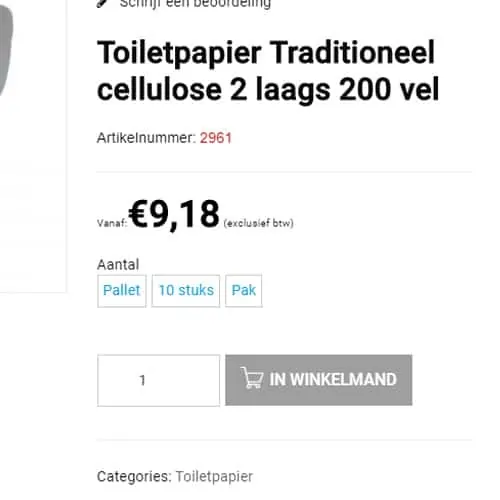Click the grey product image thumbnail
Screen dimensions: 500x500
pos(6,50)
